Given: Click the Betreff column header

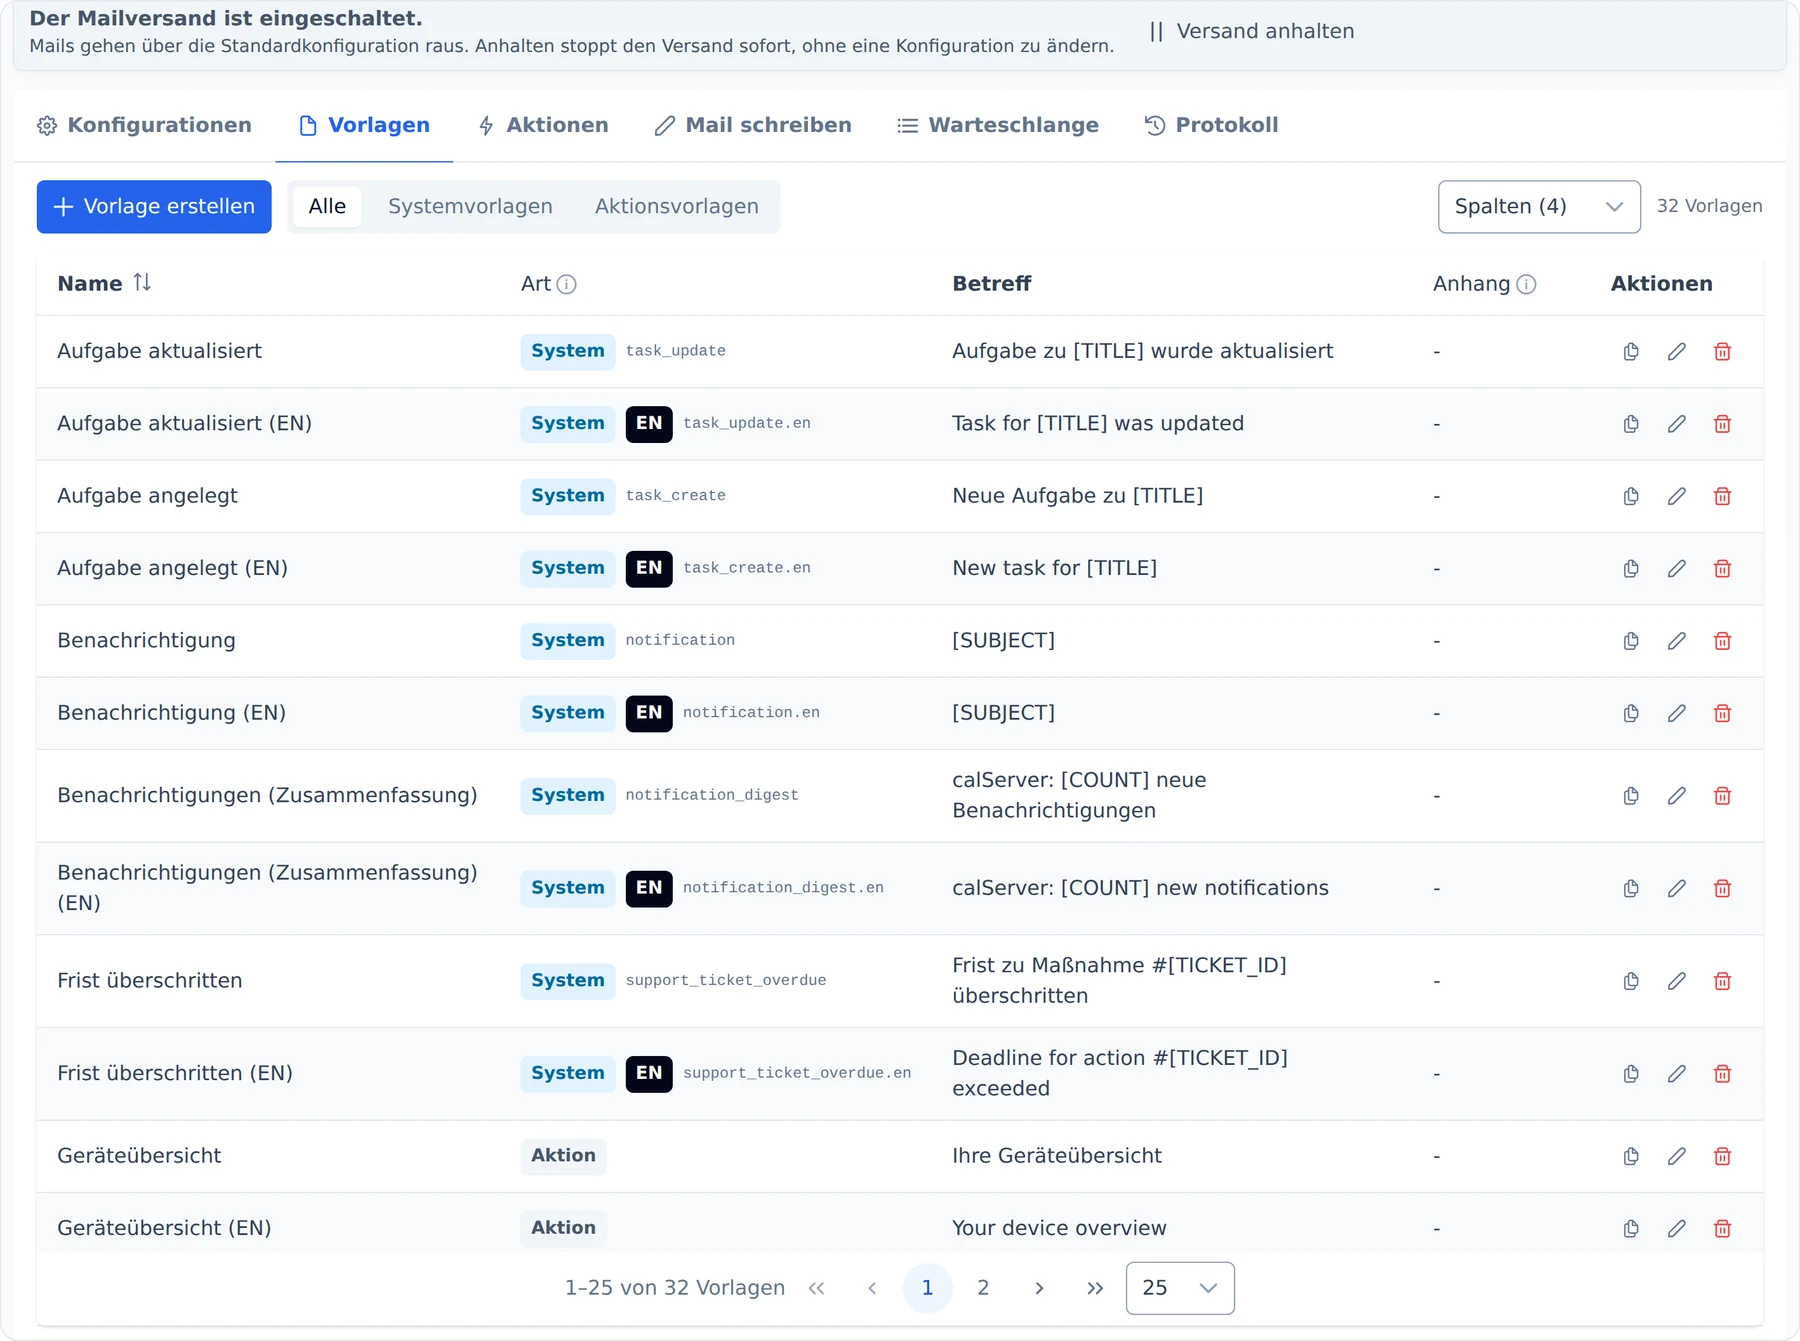Looking at the screenshot, I should point(991,284).
